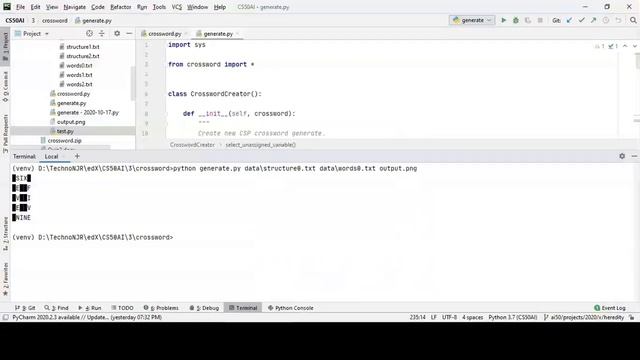Open the File menu

click(20, 7)
